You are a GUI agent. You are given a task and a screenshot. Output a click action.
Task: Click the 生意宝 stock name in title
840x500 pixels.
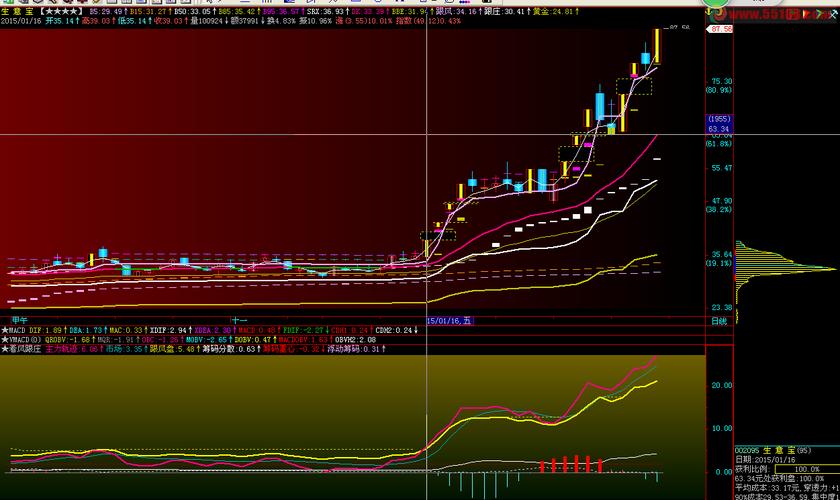click(x=18, y=11)
